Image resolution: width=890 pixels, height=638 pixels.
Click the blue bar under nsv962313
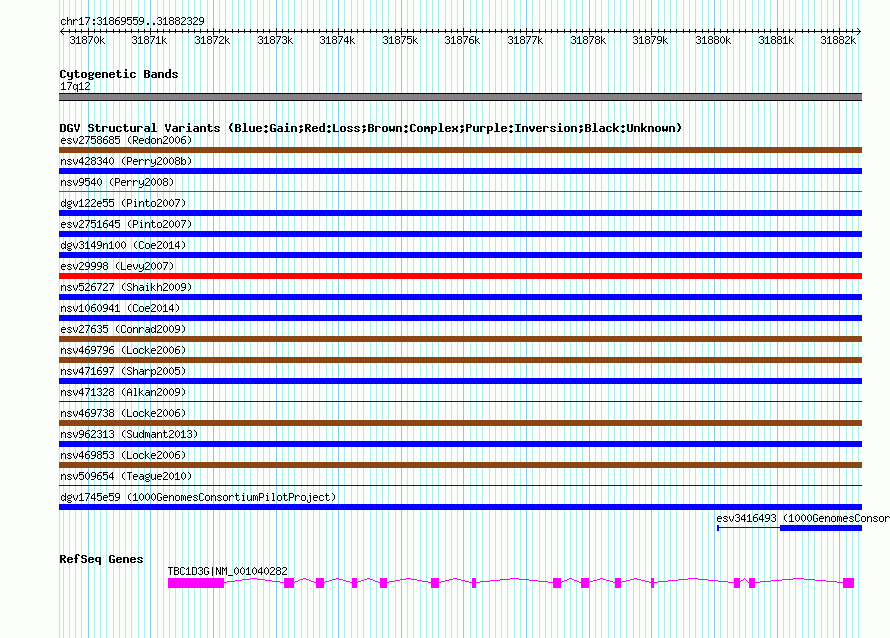460,444
